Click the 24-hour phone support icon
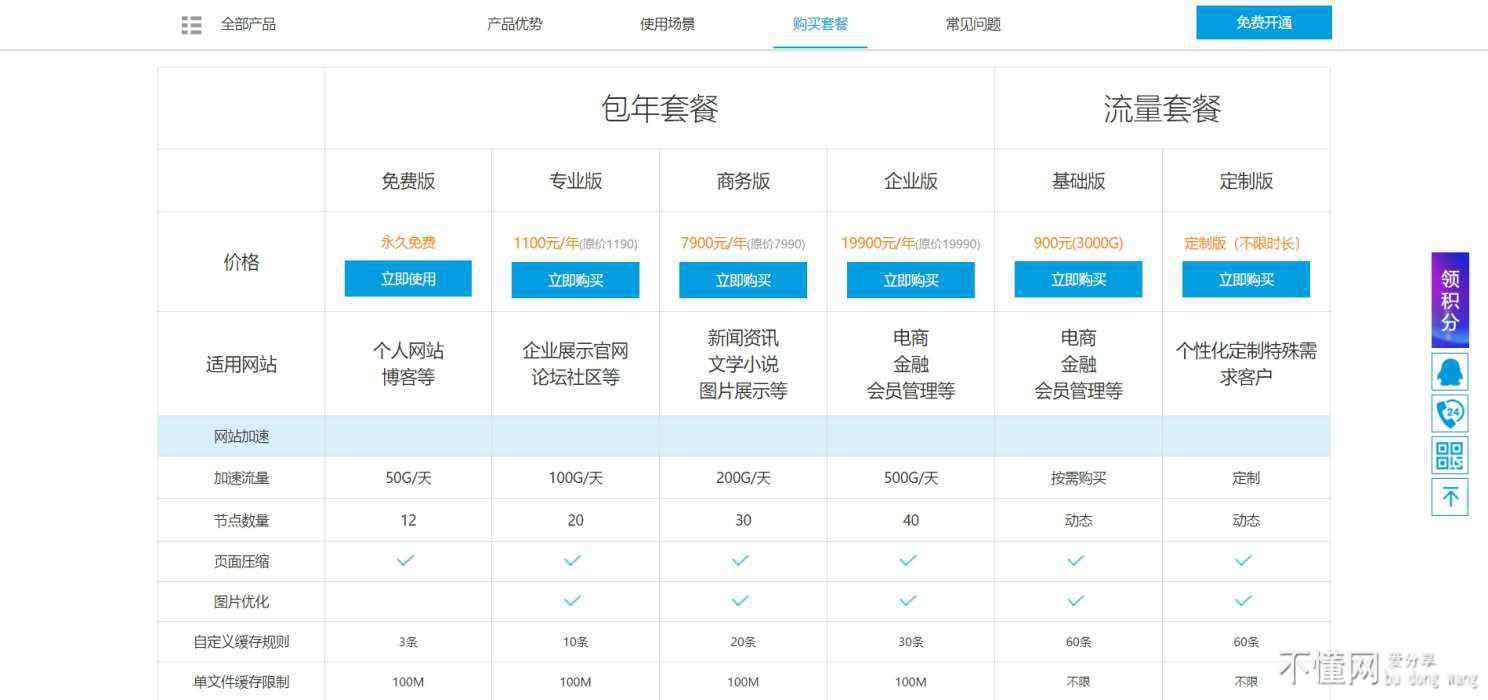This screenshot has height=700, width=1488. click(x=1450, y=413)
